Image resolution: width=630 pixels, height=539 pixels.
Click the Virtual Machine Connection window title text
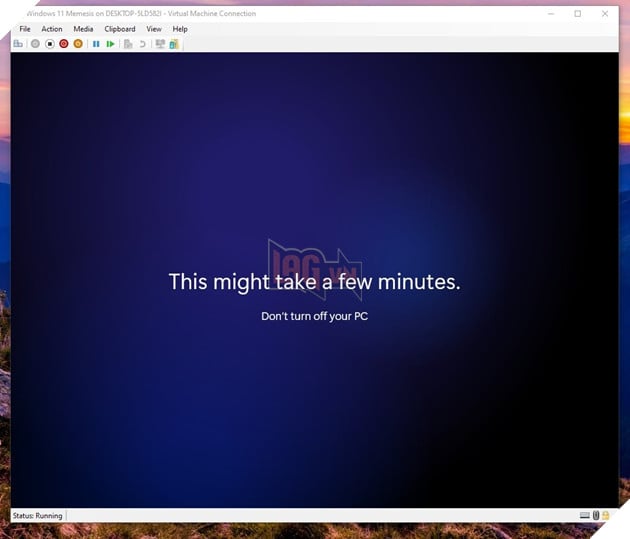click(141, 13)
